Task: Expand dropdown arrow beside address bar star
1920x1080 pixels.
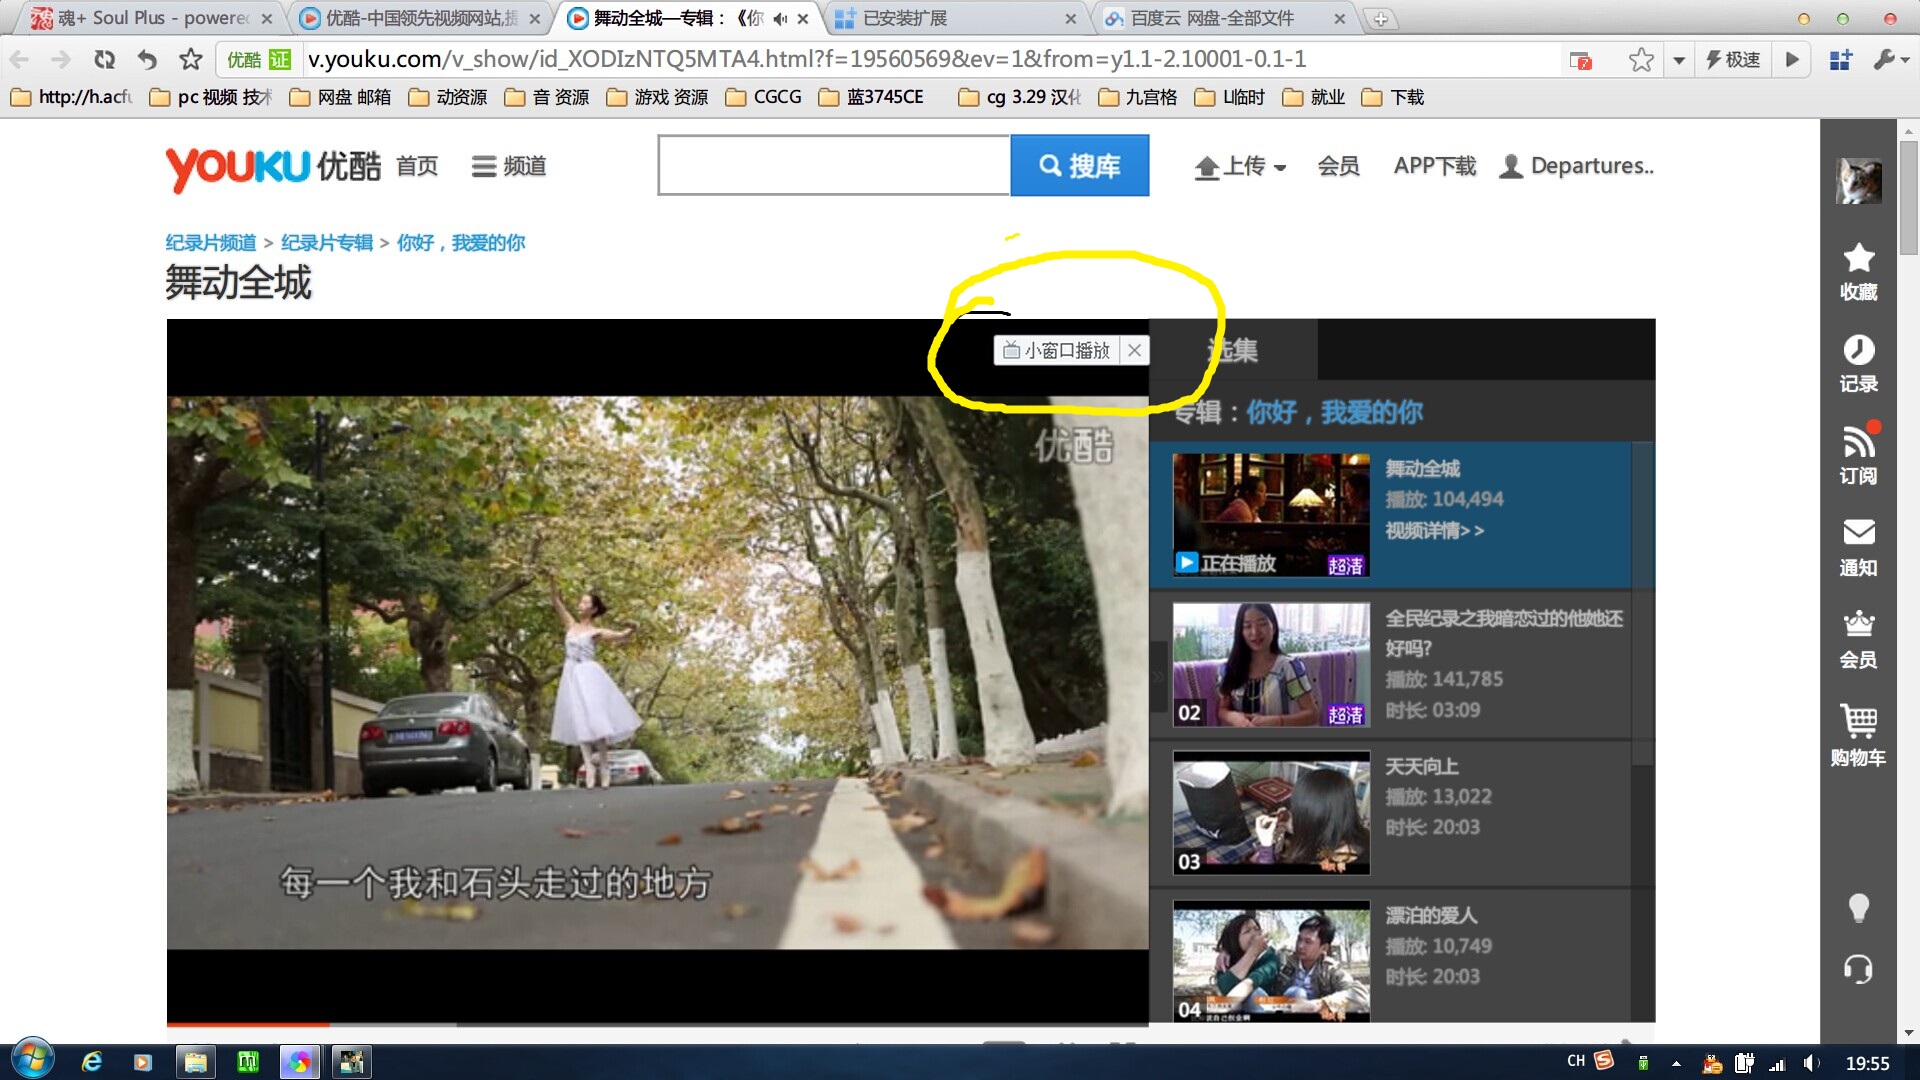Action: (x=1679, y=60)
